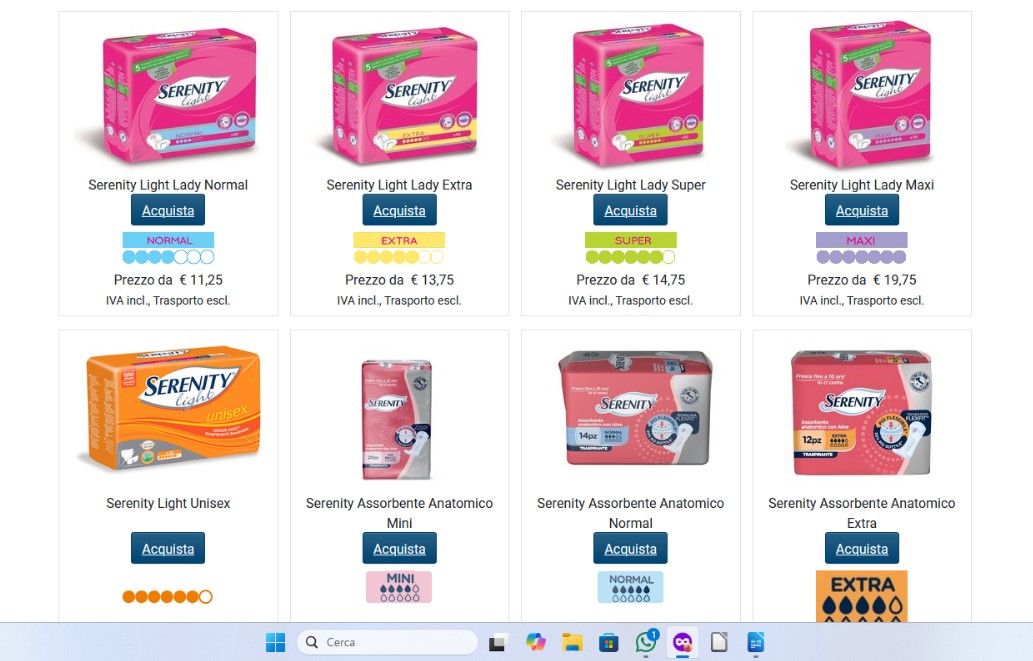Click the Cerca search field in the taskbar

[387, 642]
